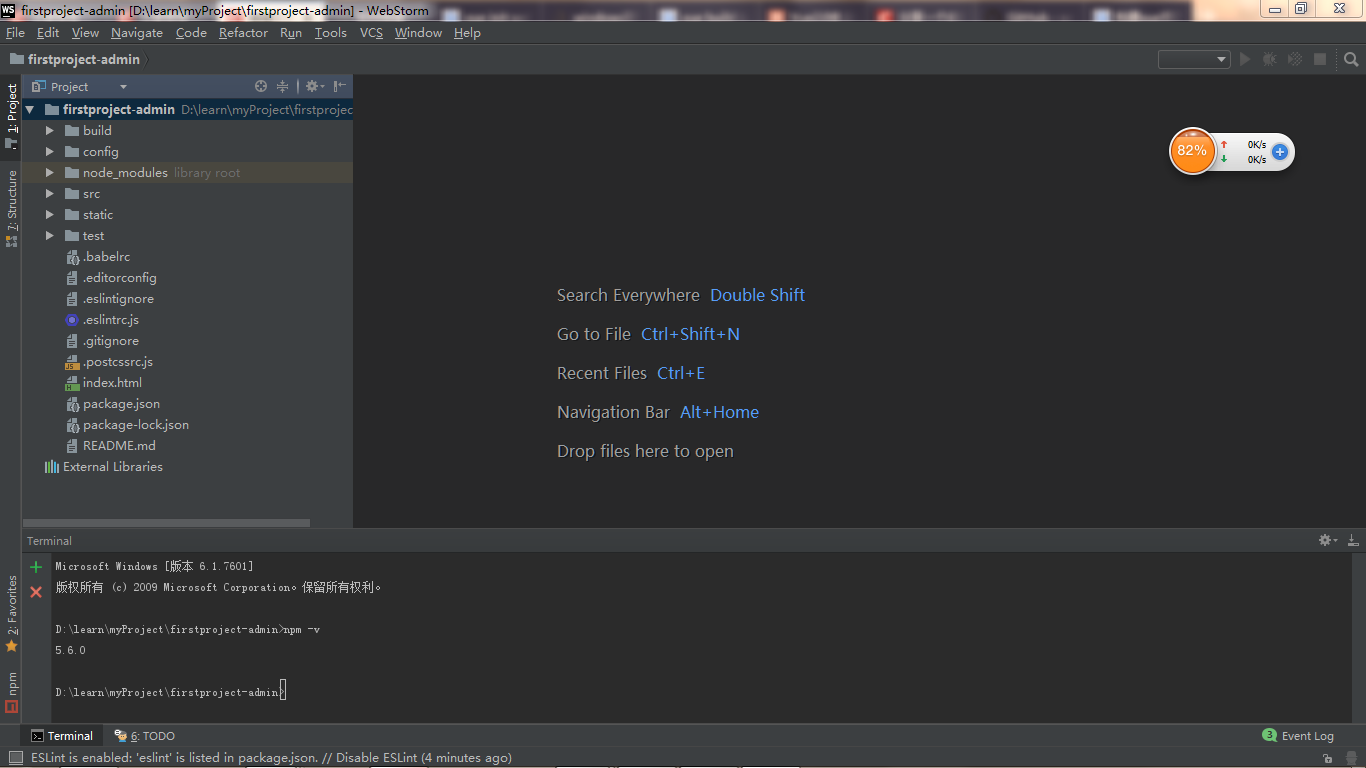The image size is (1366, 768).
Task: Click the 82% orange memory usage circle
Action: click(1192, 151)
